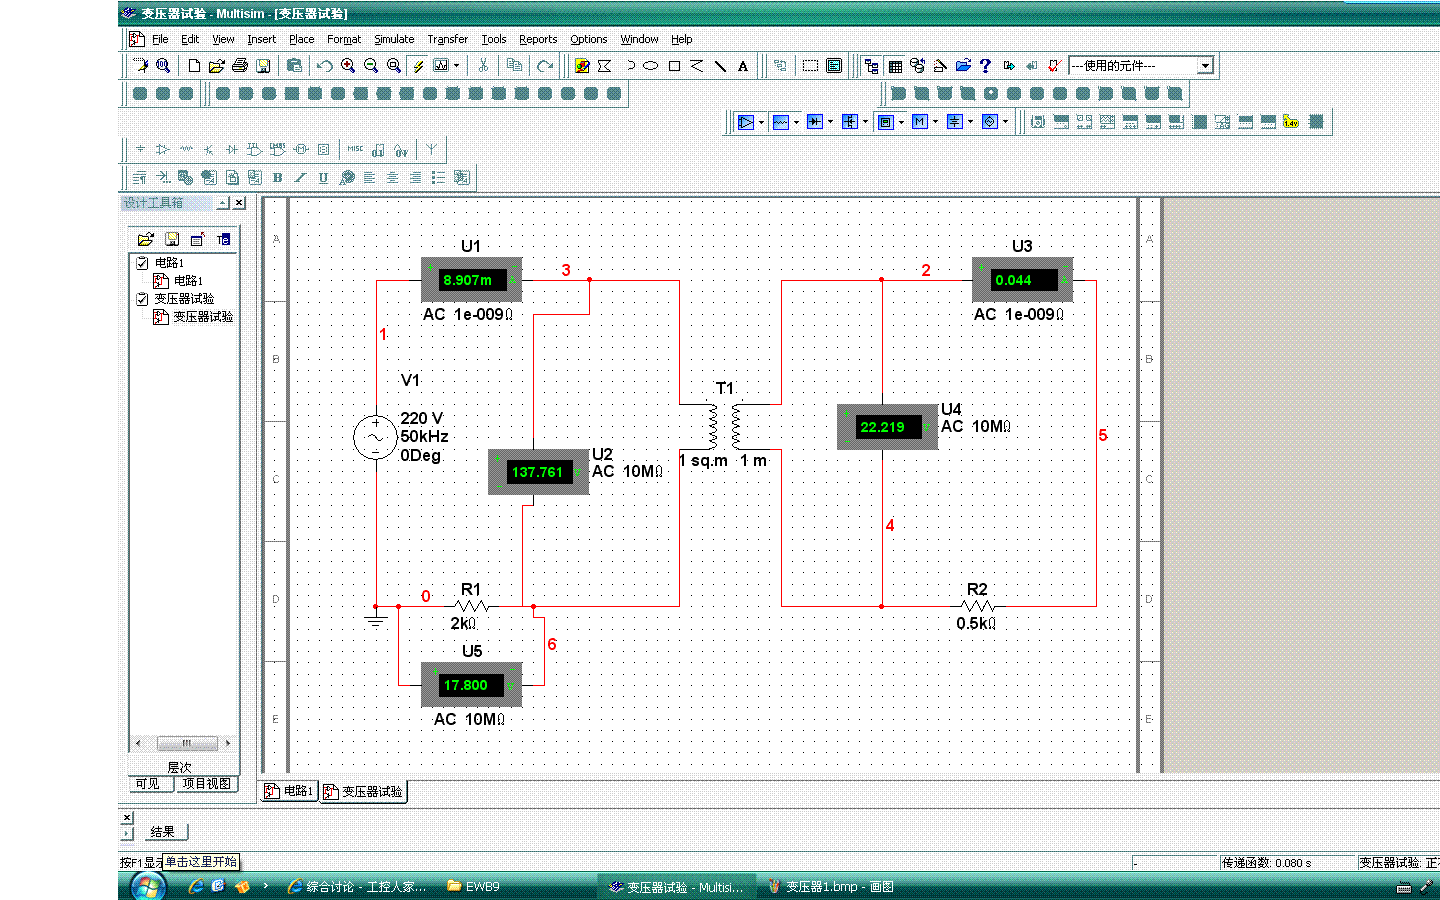
Task: Click the Cut scissors icon
Action: 483,66
